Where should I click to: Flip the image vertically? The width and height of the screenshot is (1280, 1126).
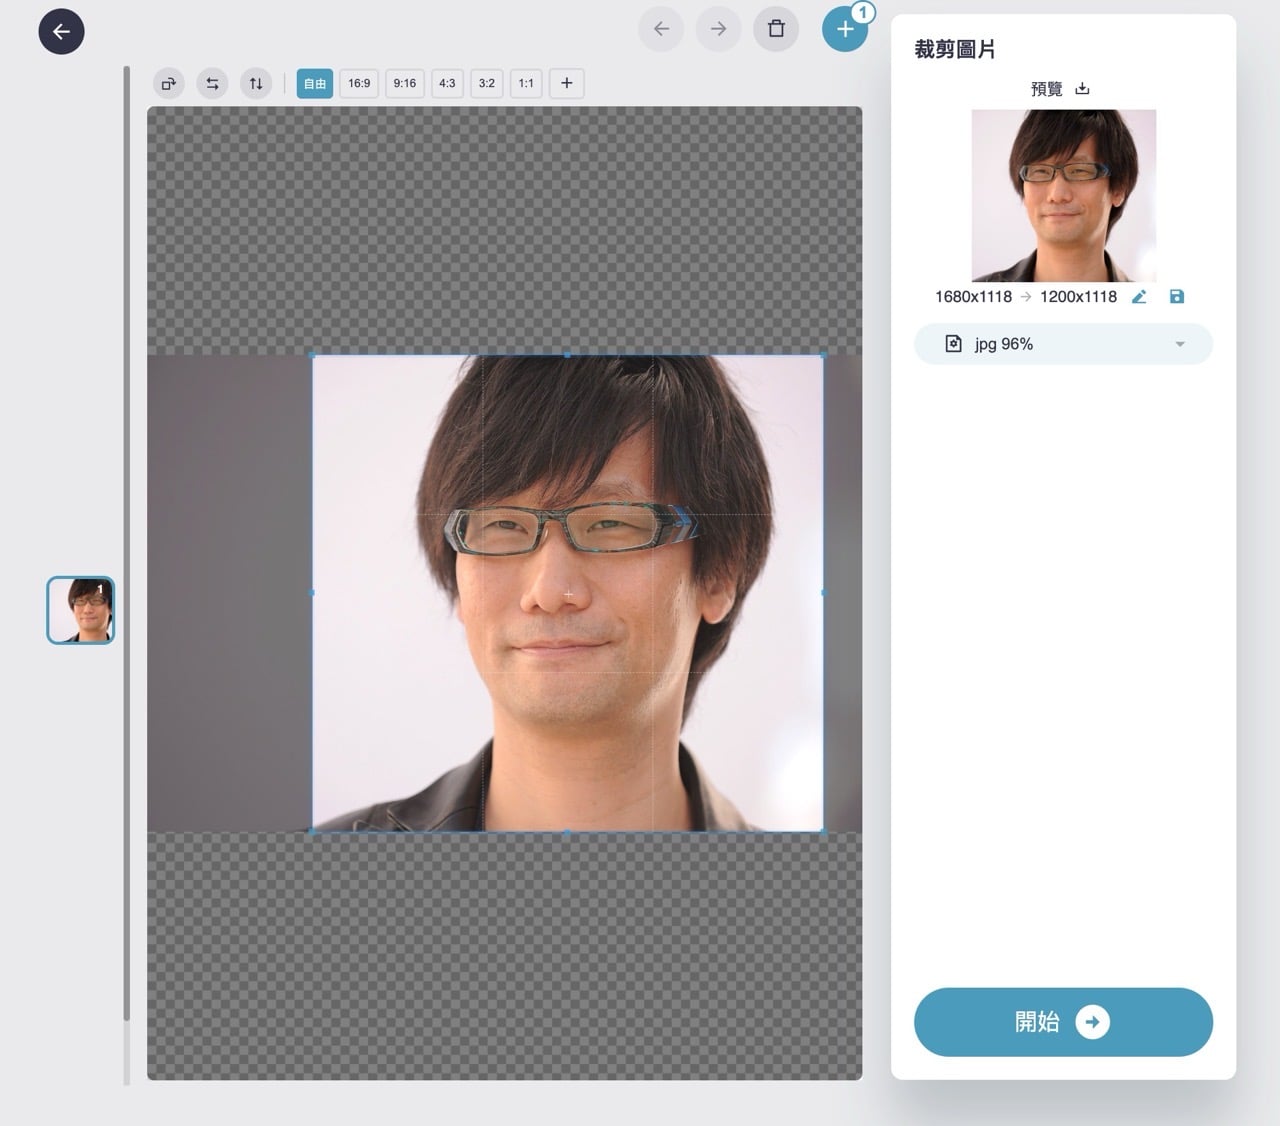pos(256,84)
